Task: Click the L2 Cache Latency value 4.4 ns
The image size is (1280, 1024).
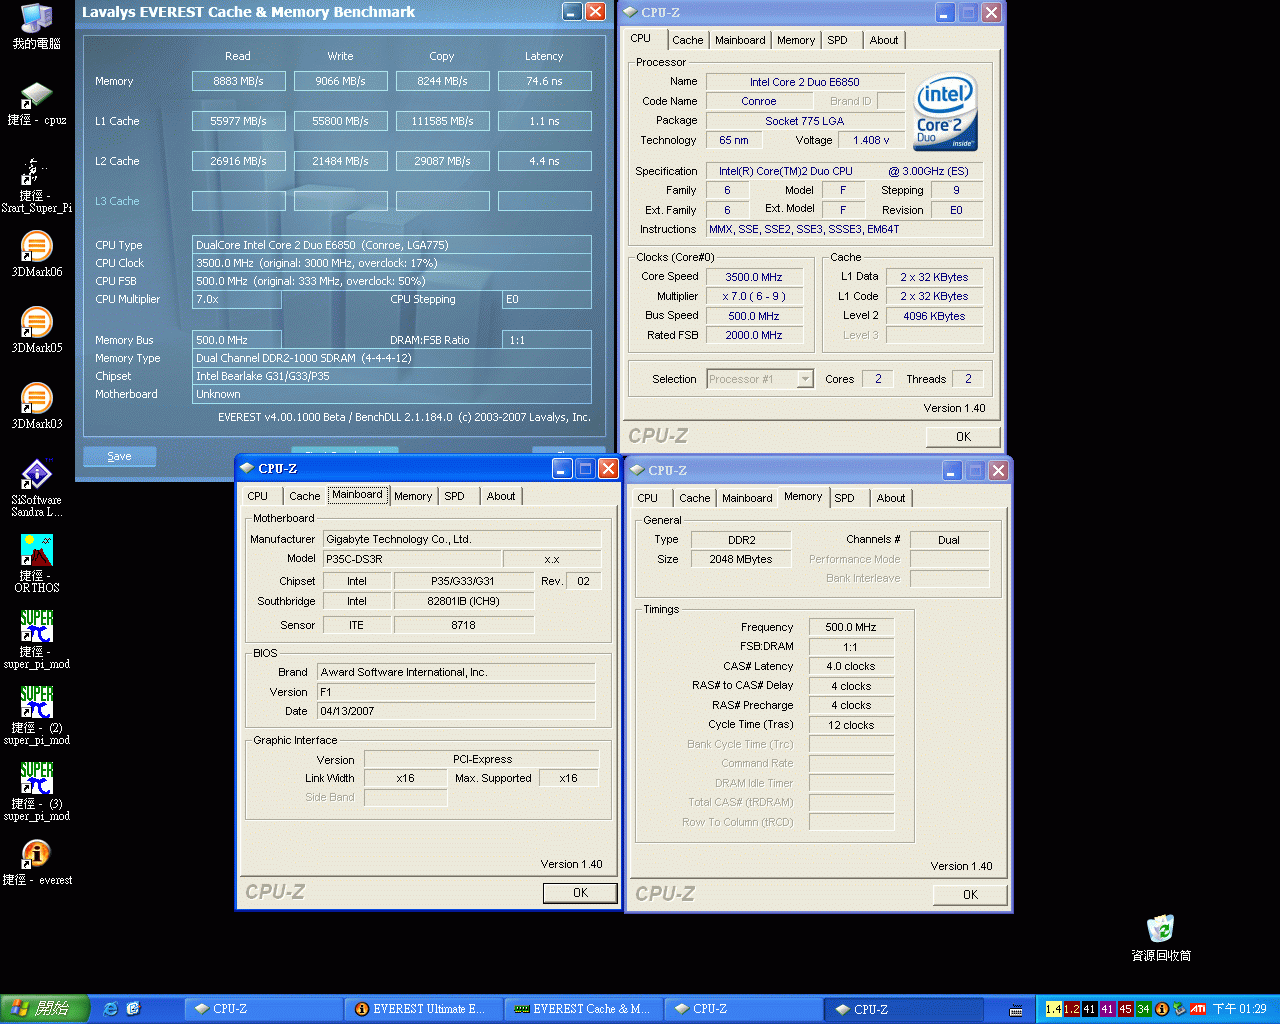Action: [545, 161]
